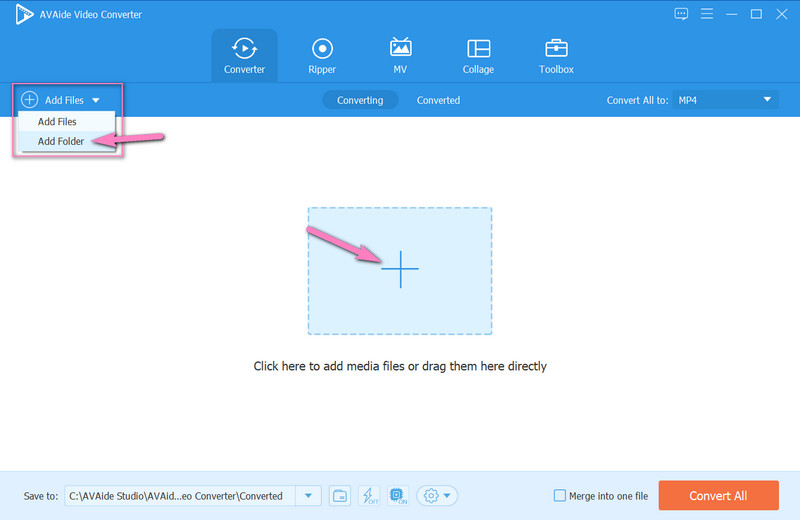
Task: Open the feedback chat icon
Action: click(682, 13)
